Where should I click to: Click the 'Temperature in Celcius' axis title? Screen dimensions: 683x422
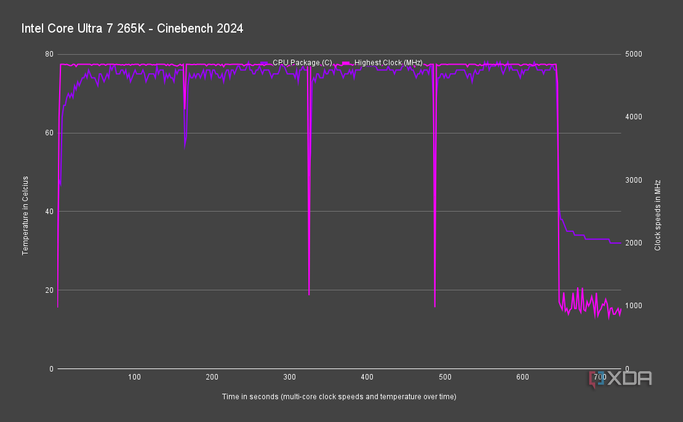click(x=25, y=216)
